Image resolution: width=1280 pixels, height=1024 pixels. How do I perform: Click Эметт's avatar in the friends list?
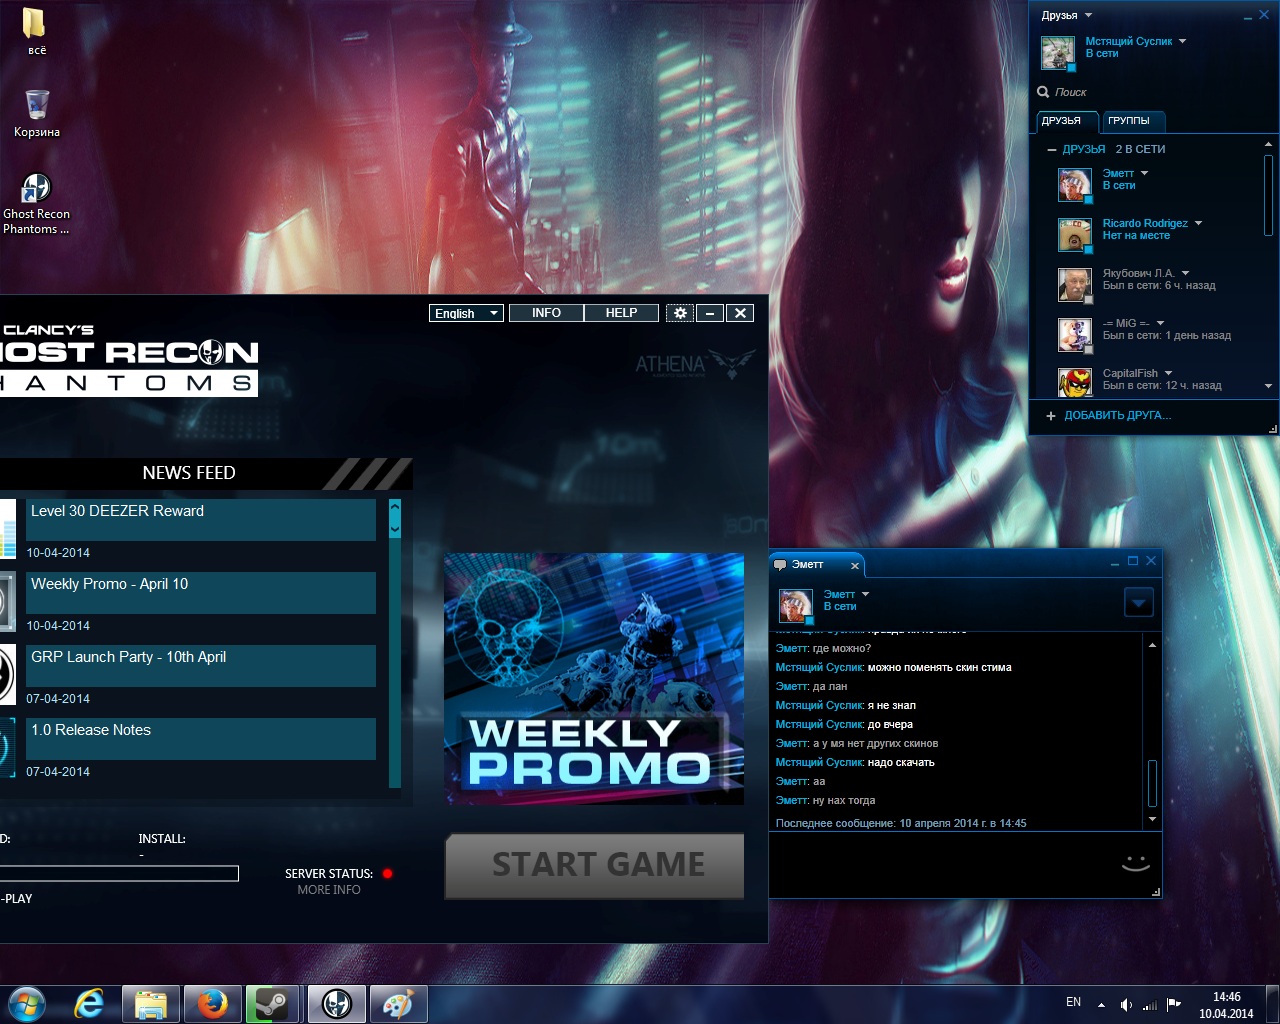[x=1075, y=184]
